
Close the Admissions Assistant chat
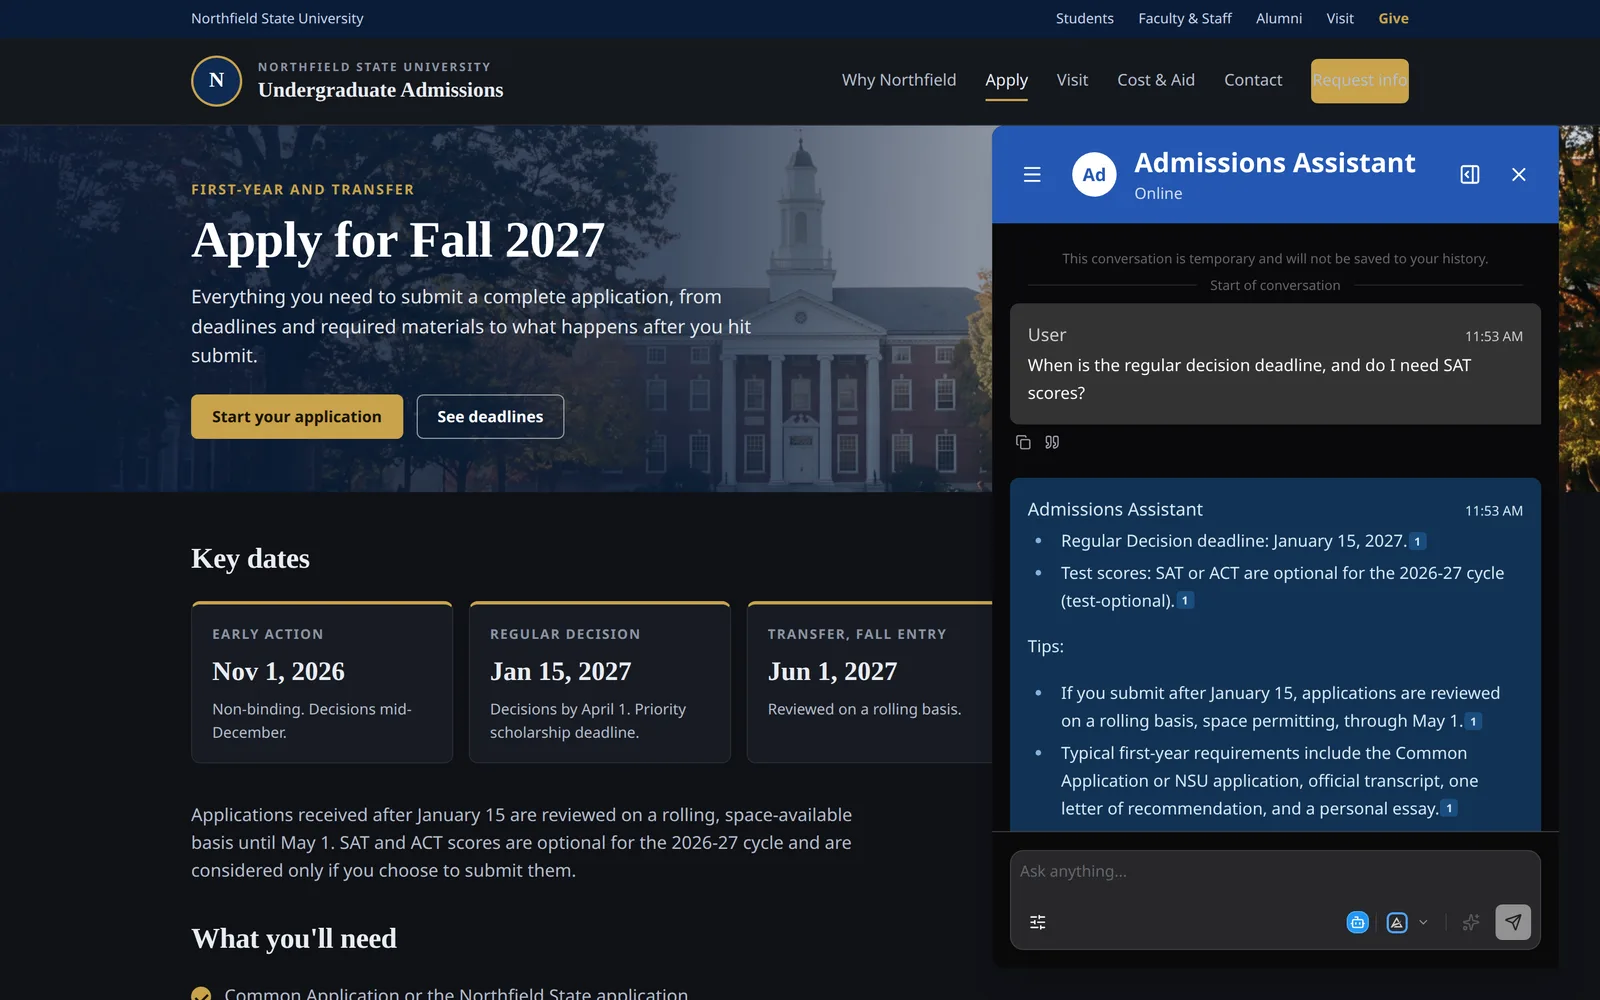click(1519, 175)
